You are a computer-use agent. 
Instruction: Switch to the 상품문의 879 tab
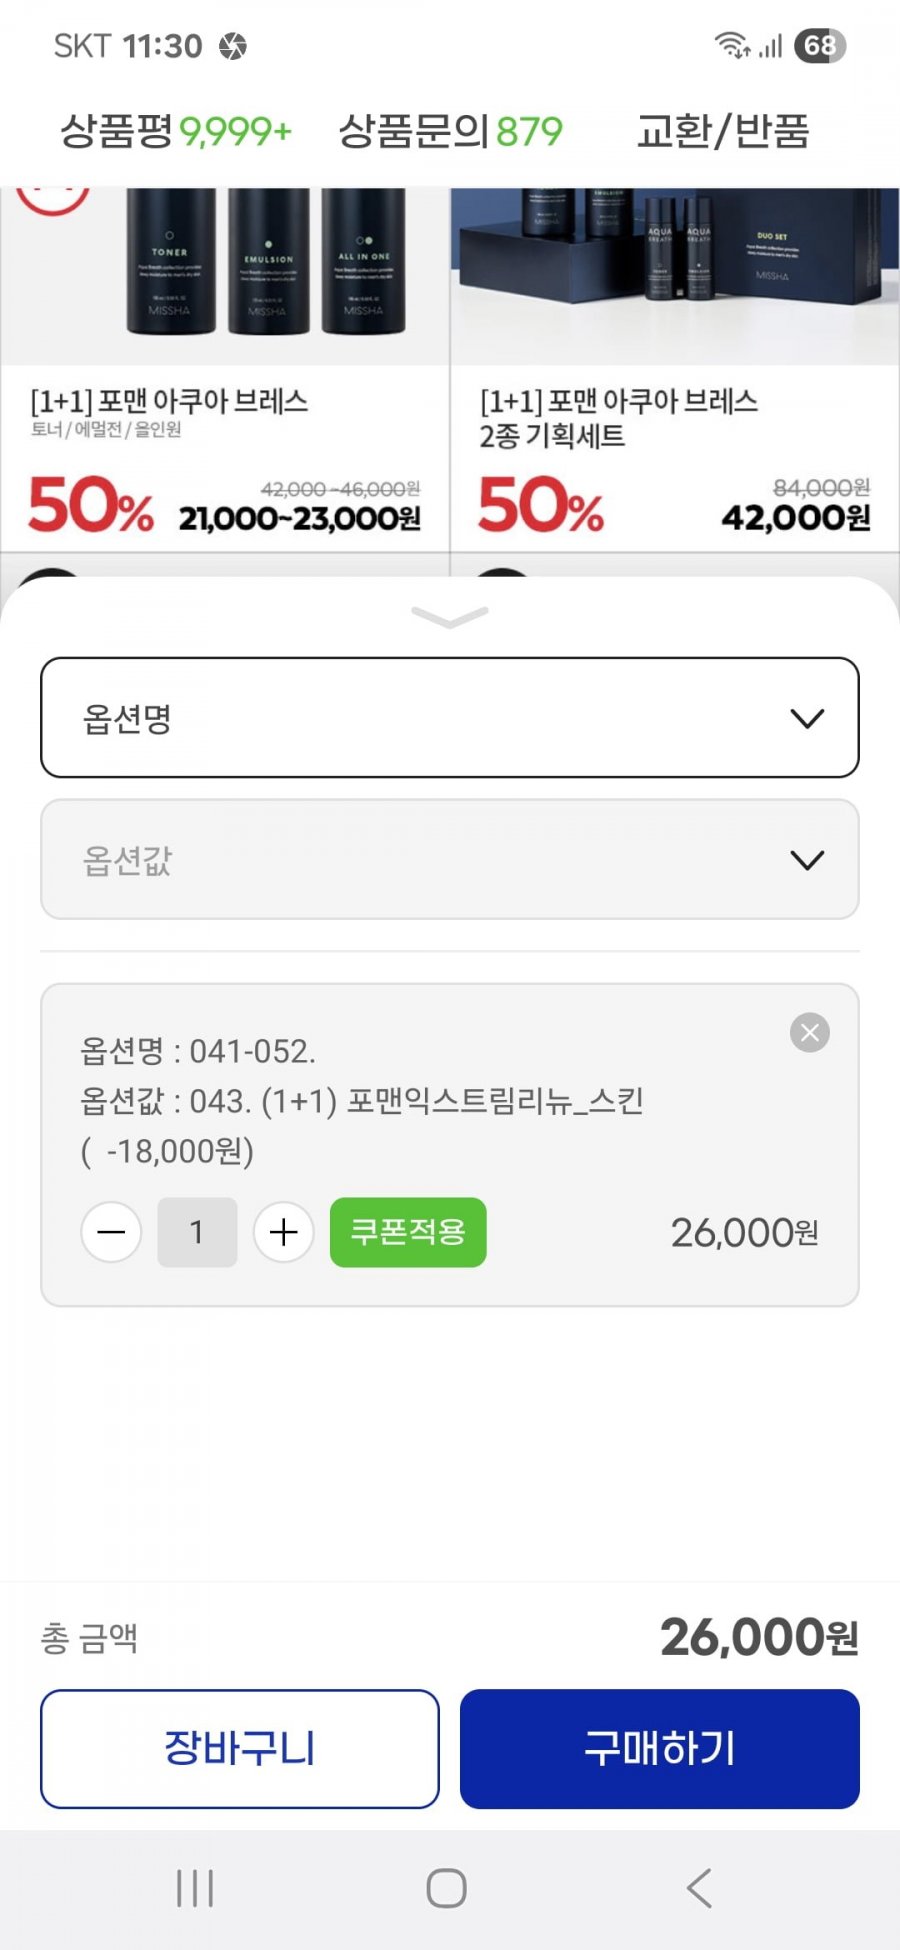click(x=450, y=131)
